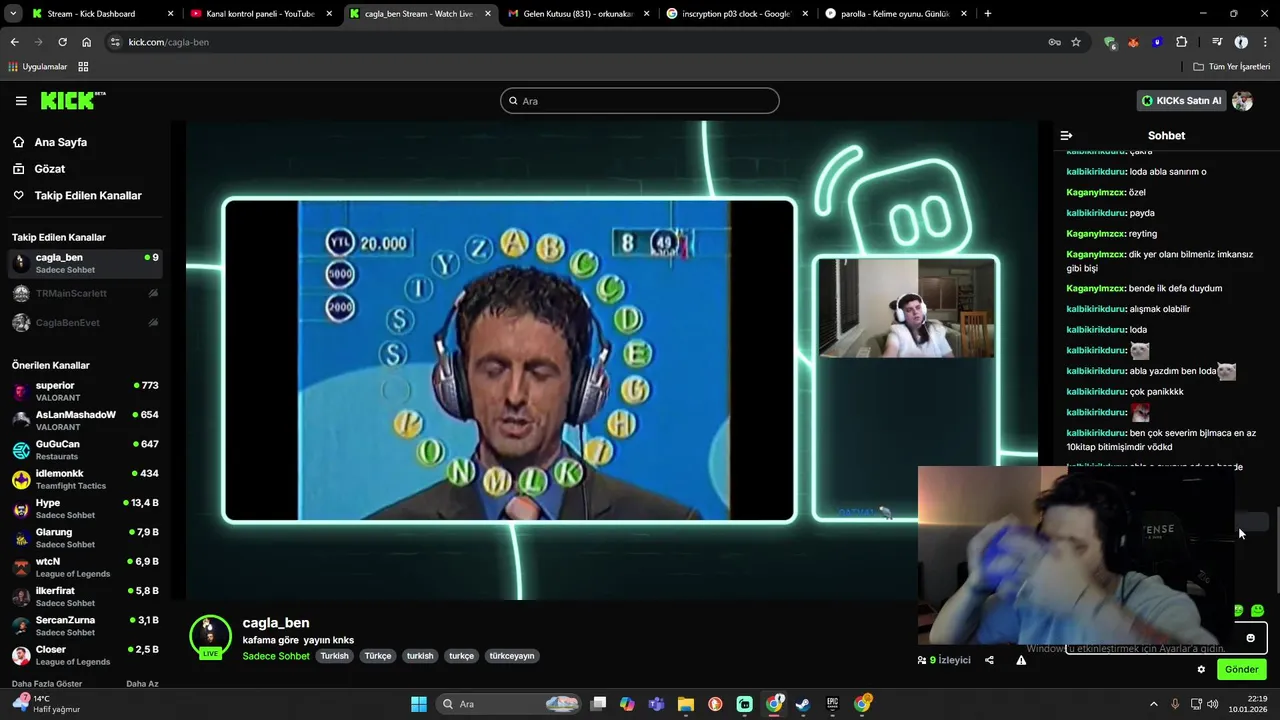Open recommended channel Glarung
The image size is (1280, 720).
[x=85, y=538]
